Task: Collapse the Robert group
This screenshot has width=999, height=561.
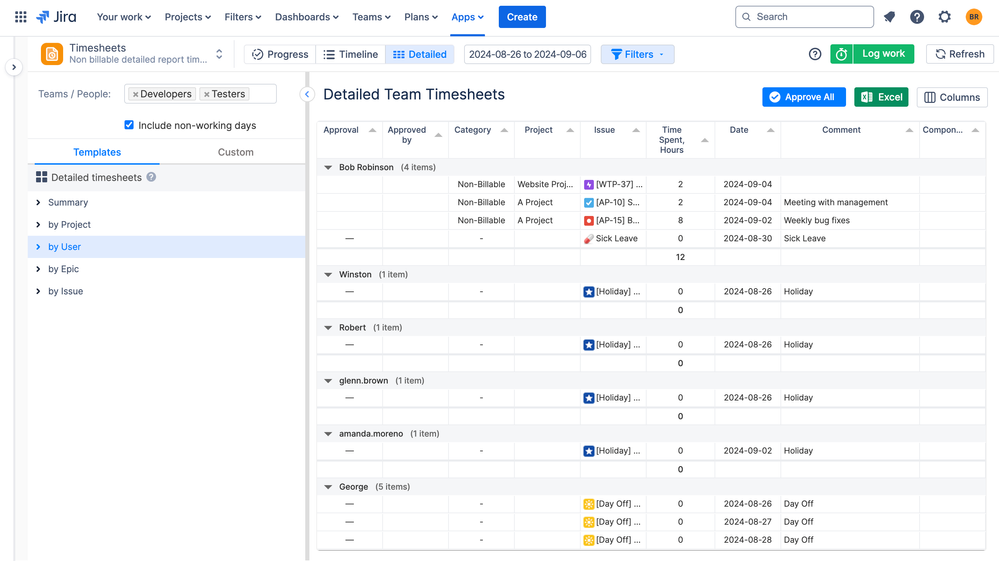Action: pos(328,328)
